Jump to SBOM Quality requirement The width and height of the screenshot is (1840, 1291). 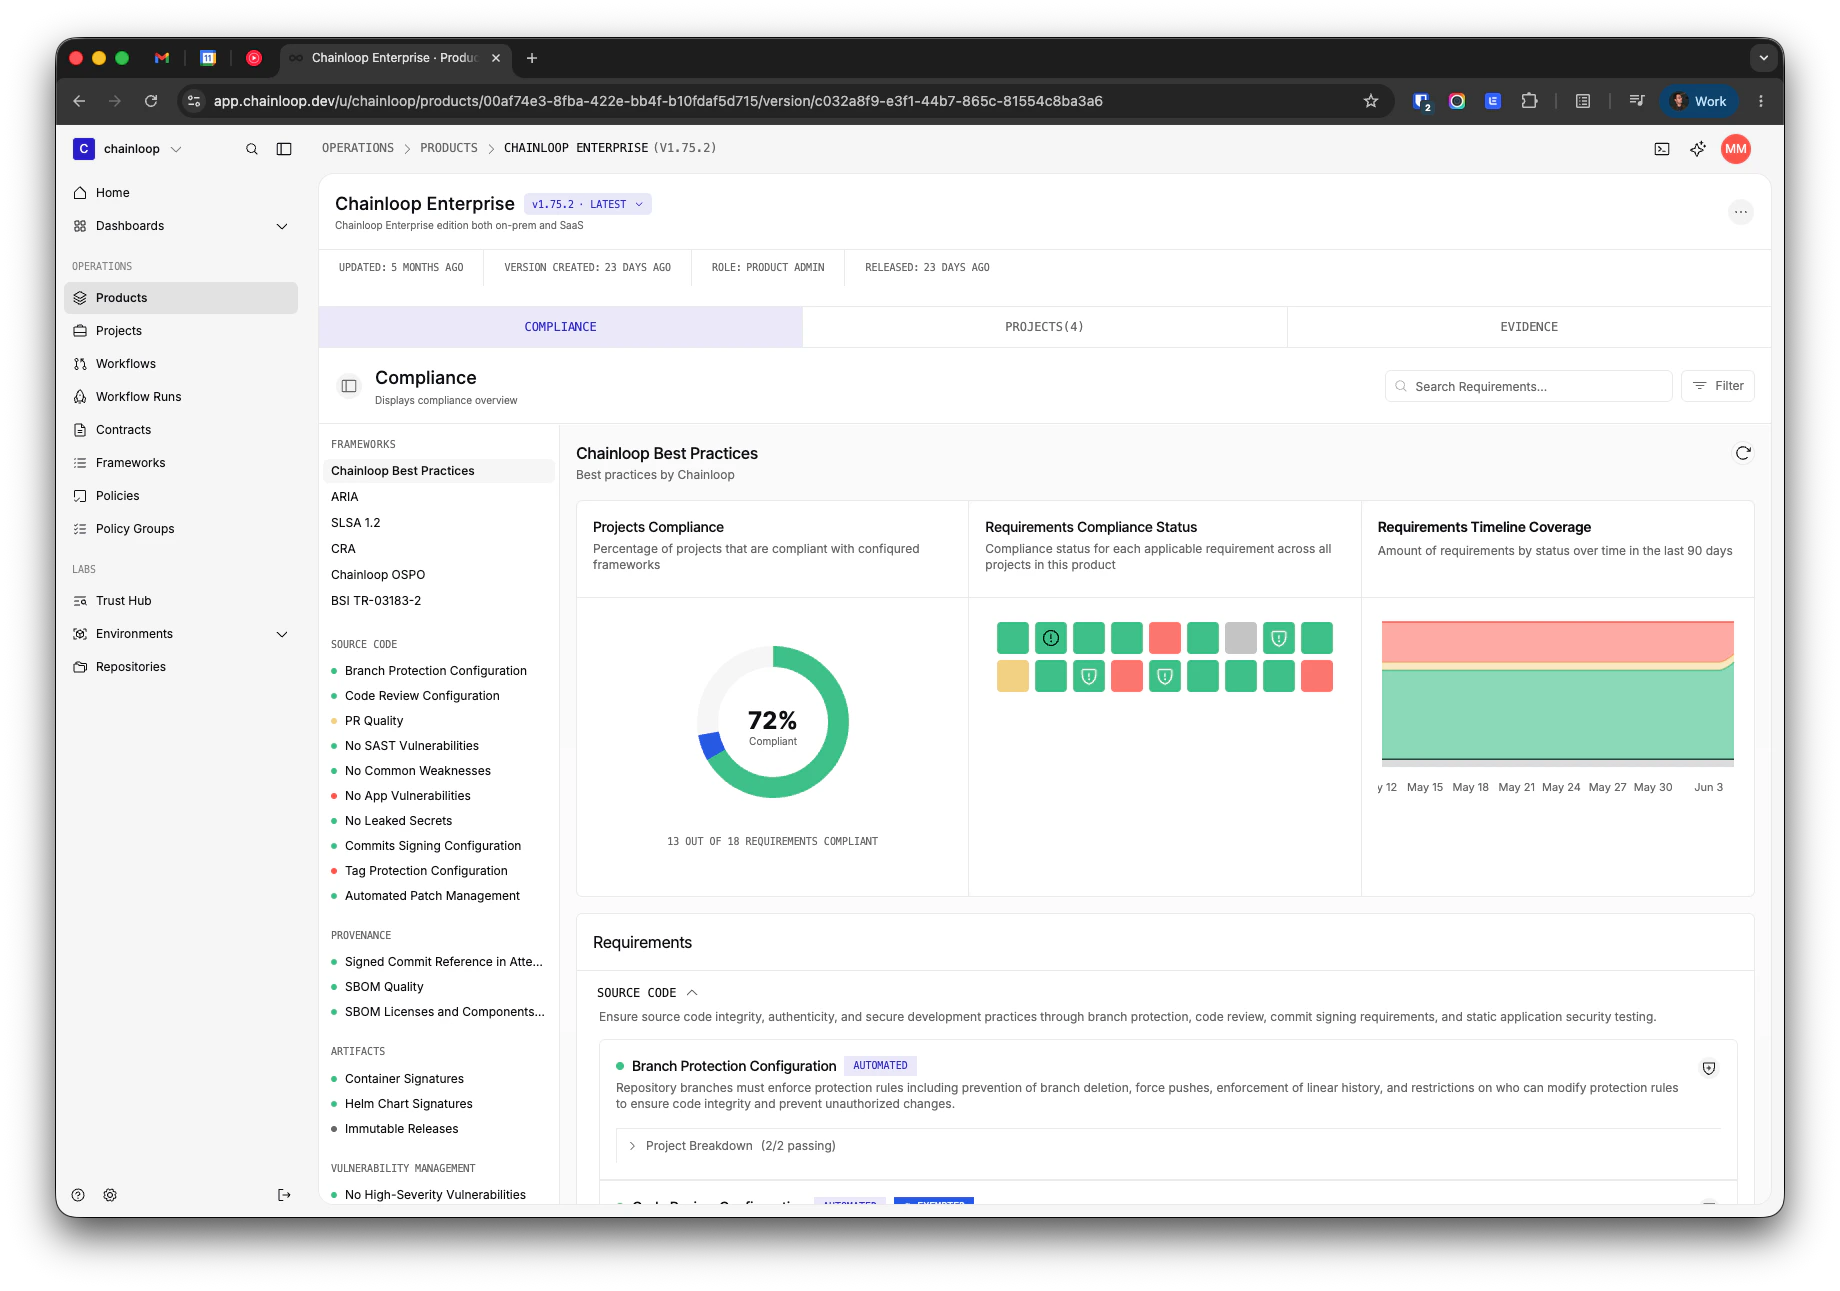pyautogui.click(x=384, y=987)
